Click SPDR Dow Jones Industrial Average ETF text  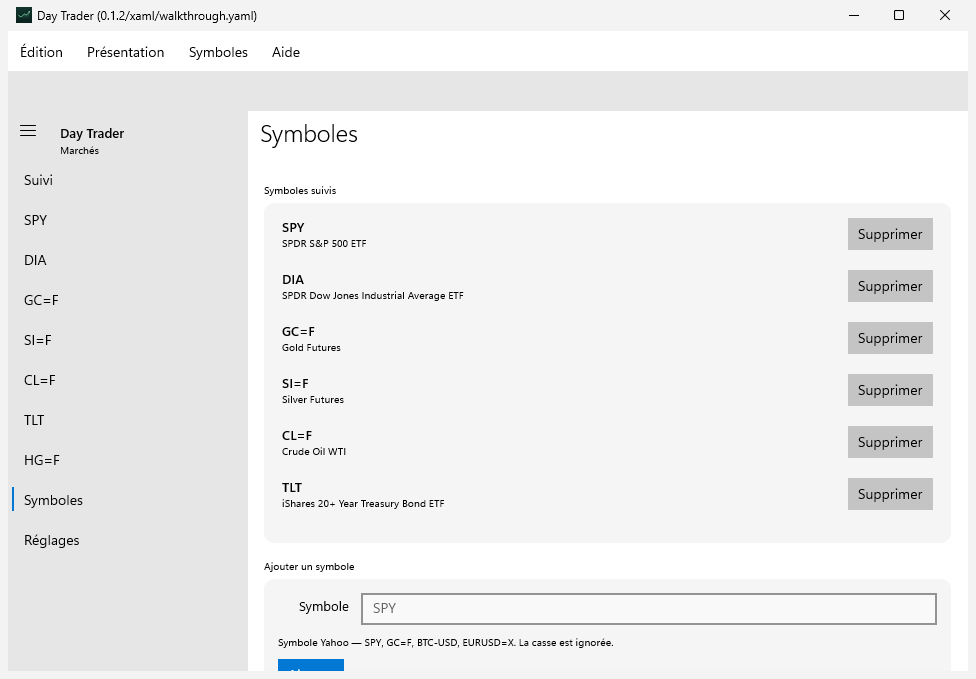(x=372, y=296)
